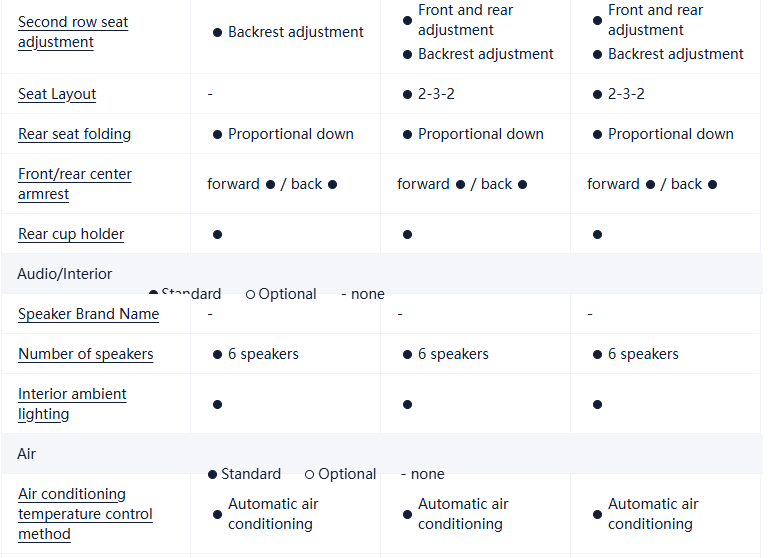
Task: Click the Rear cup holder dot in middle column
Action: coord(407,234)
